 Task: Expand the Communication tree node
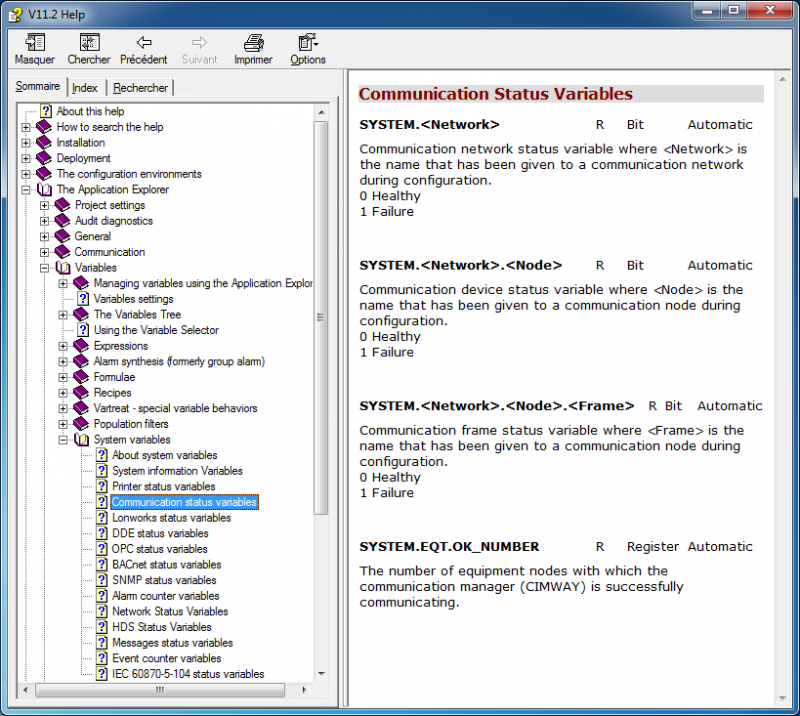44,252
